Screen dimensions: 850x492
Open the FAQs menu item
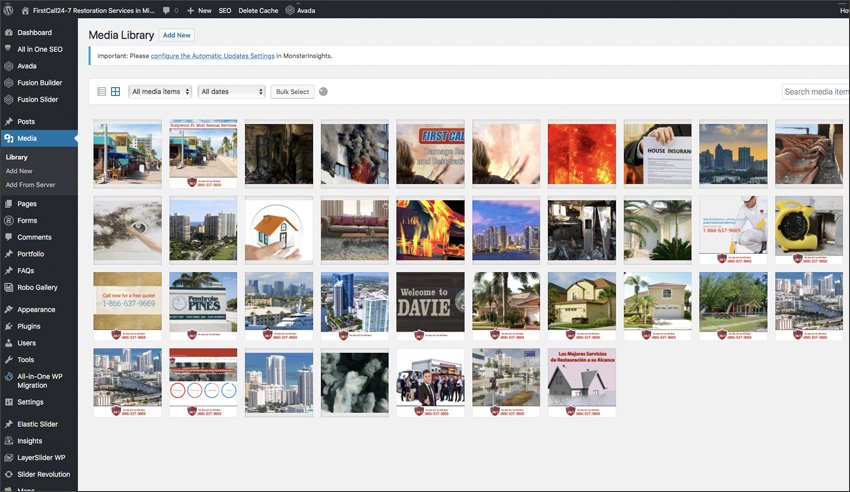[25, 270]
